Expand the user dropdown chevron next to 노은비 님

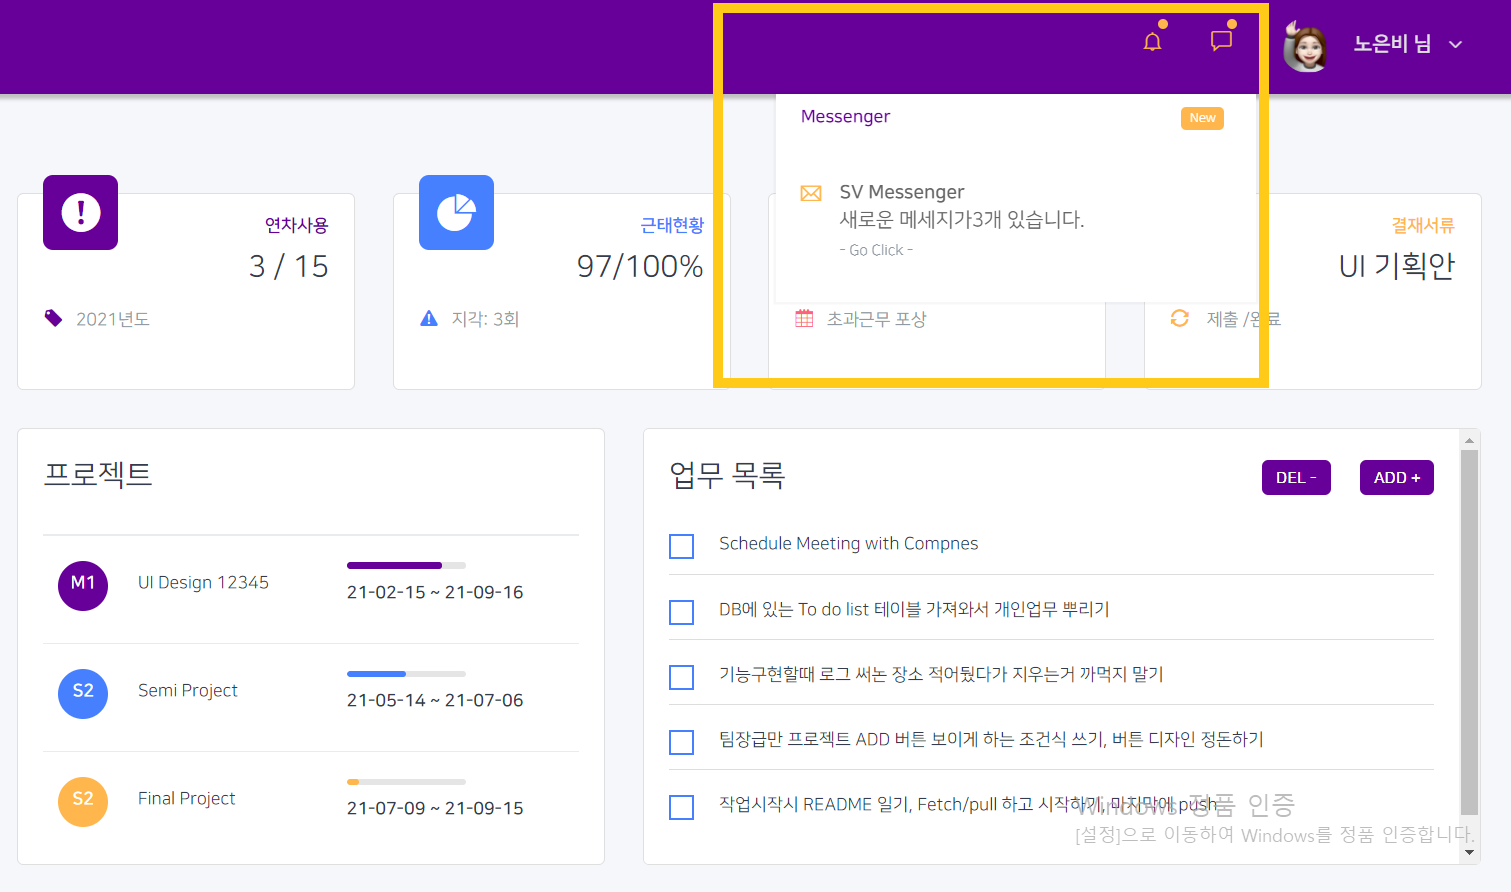click(x=1456, y=45)
